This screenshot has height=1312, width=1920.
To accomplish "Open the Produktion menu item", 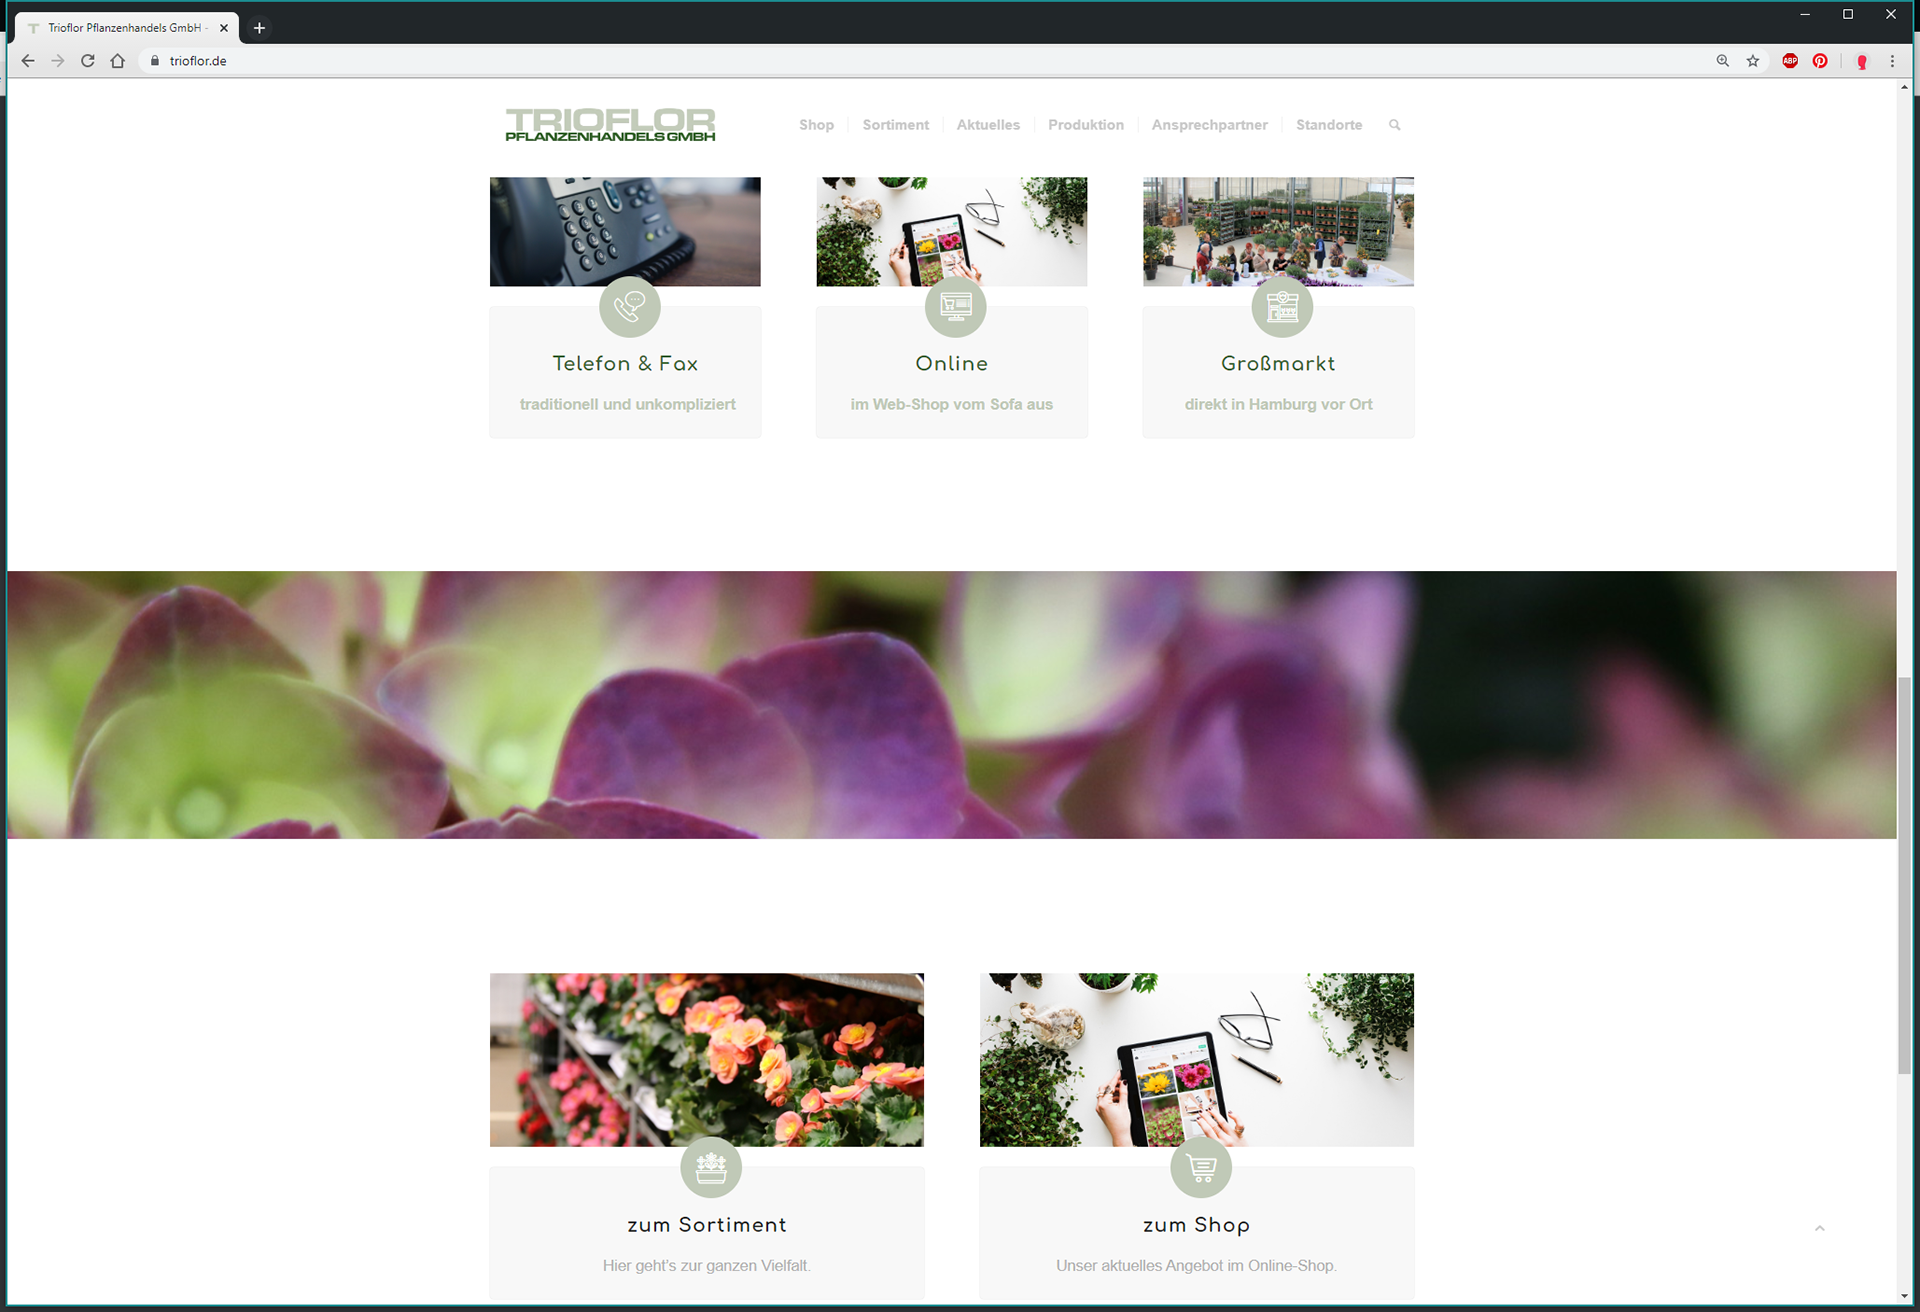I will (x=1086, y=125).
